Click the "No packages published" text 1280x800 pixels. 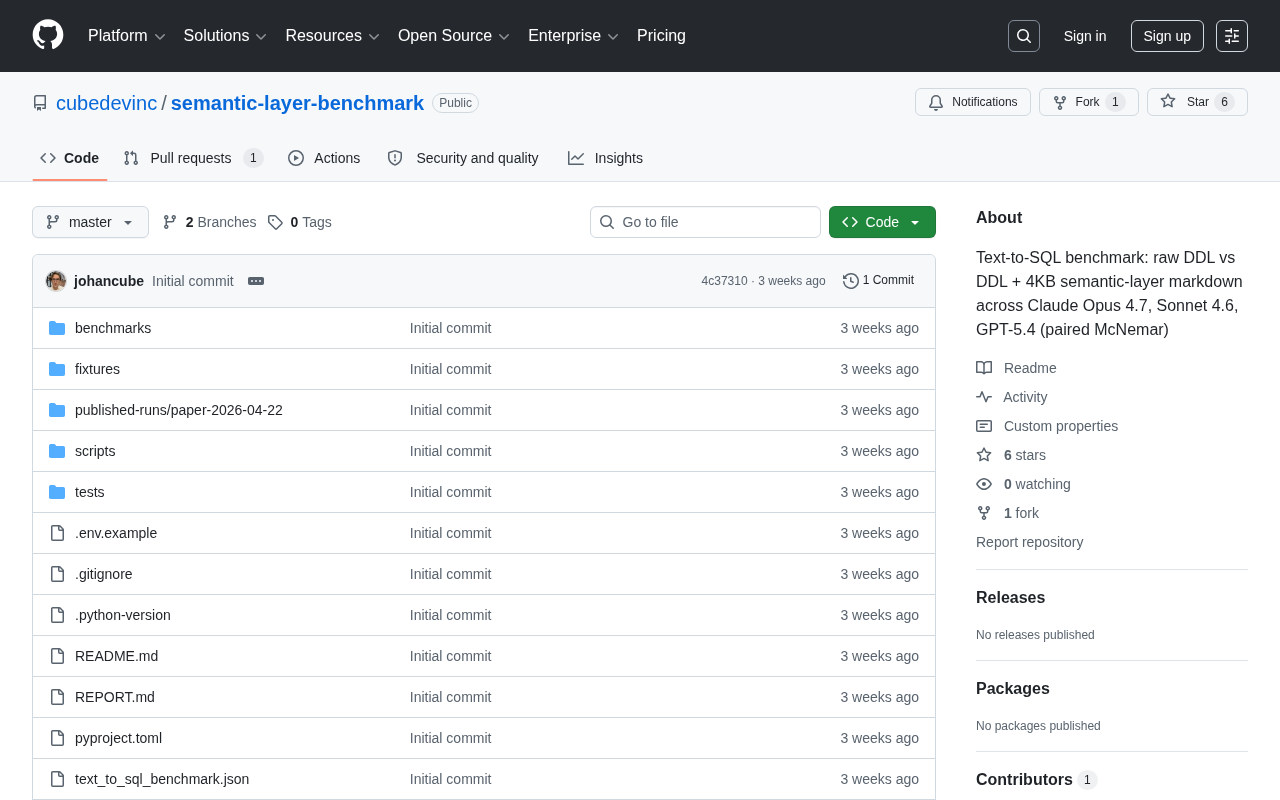1038,726
